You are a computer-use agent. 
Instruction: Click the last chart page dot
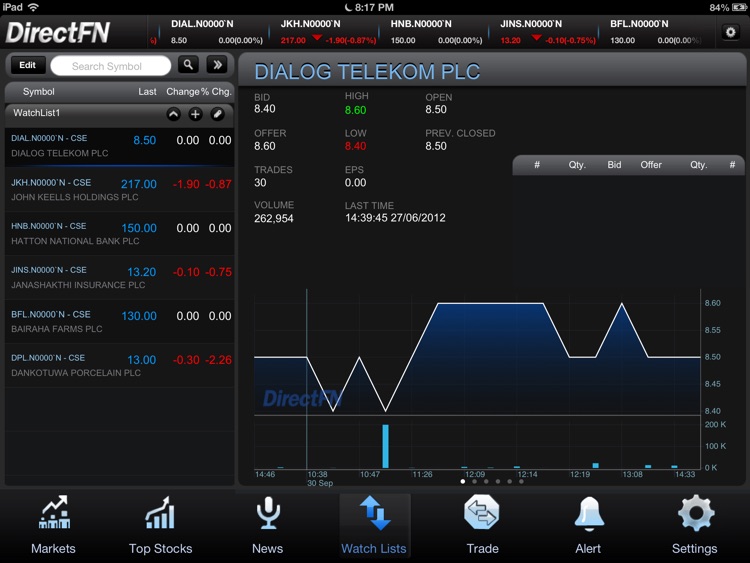click(x=521, y=482)
